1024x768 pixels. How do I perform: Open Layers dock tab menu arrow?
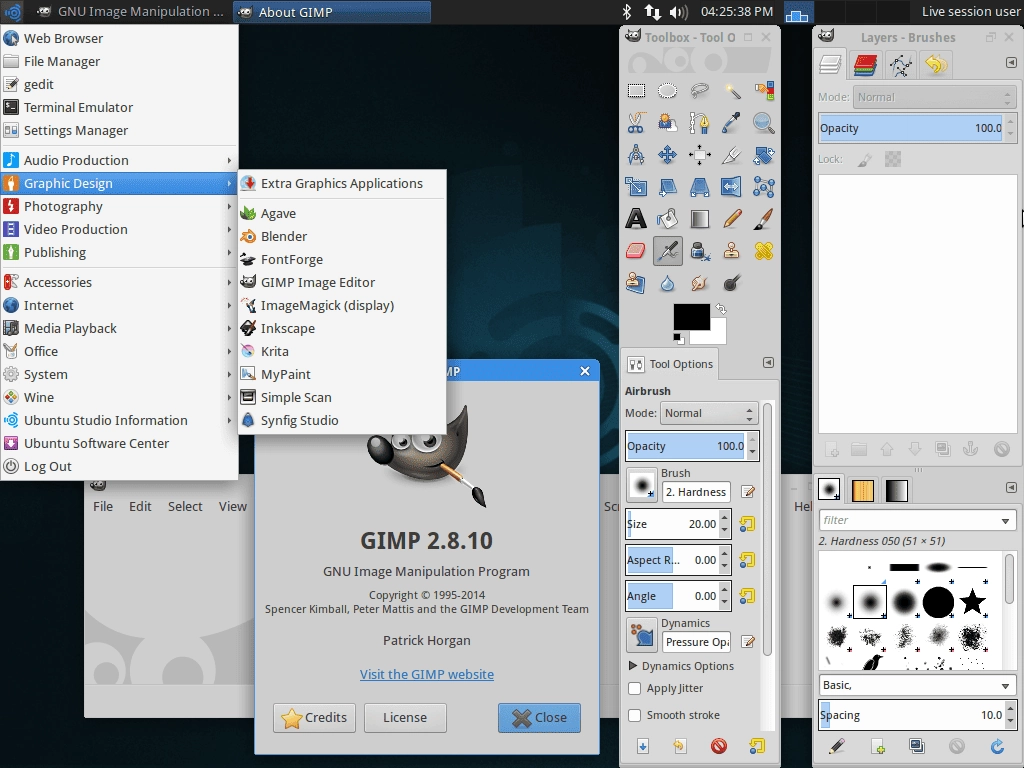(1011, 63)
